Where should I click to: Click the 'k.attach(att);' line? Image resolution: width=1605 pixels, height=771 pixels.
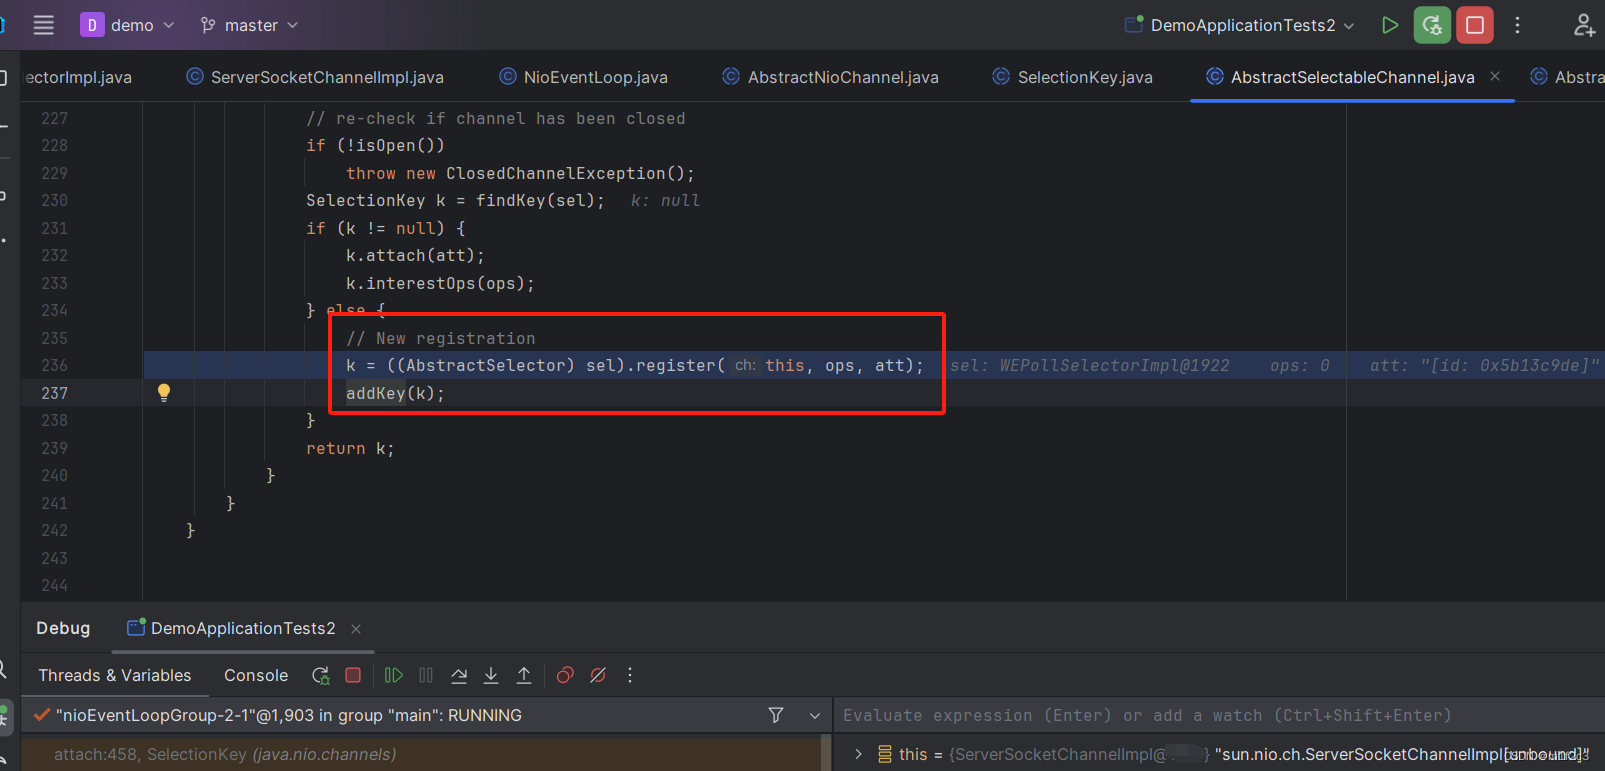(415, 255)
